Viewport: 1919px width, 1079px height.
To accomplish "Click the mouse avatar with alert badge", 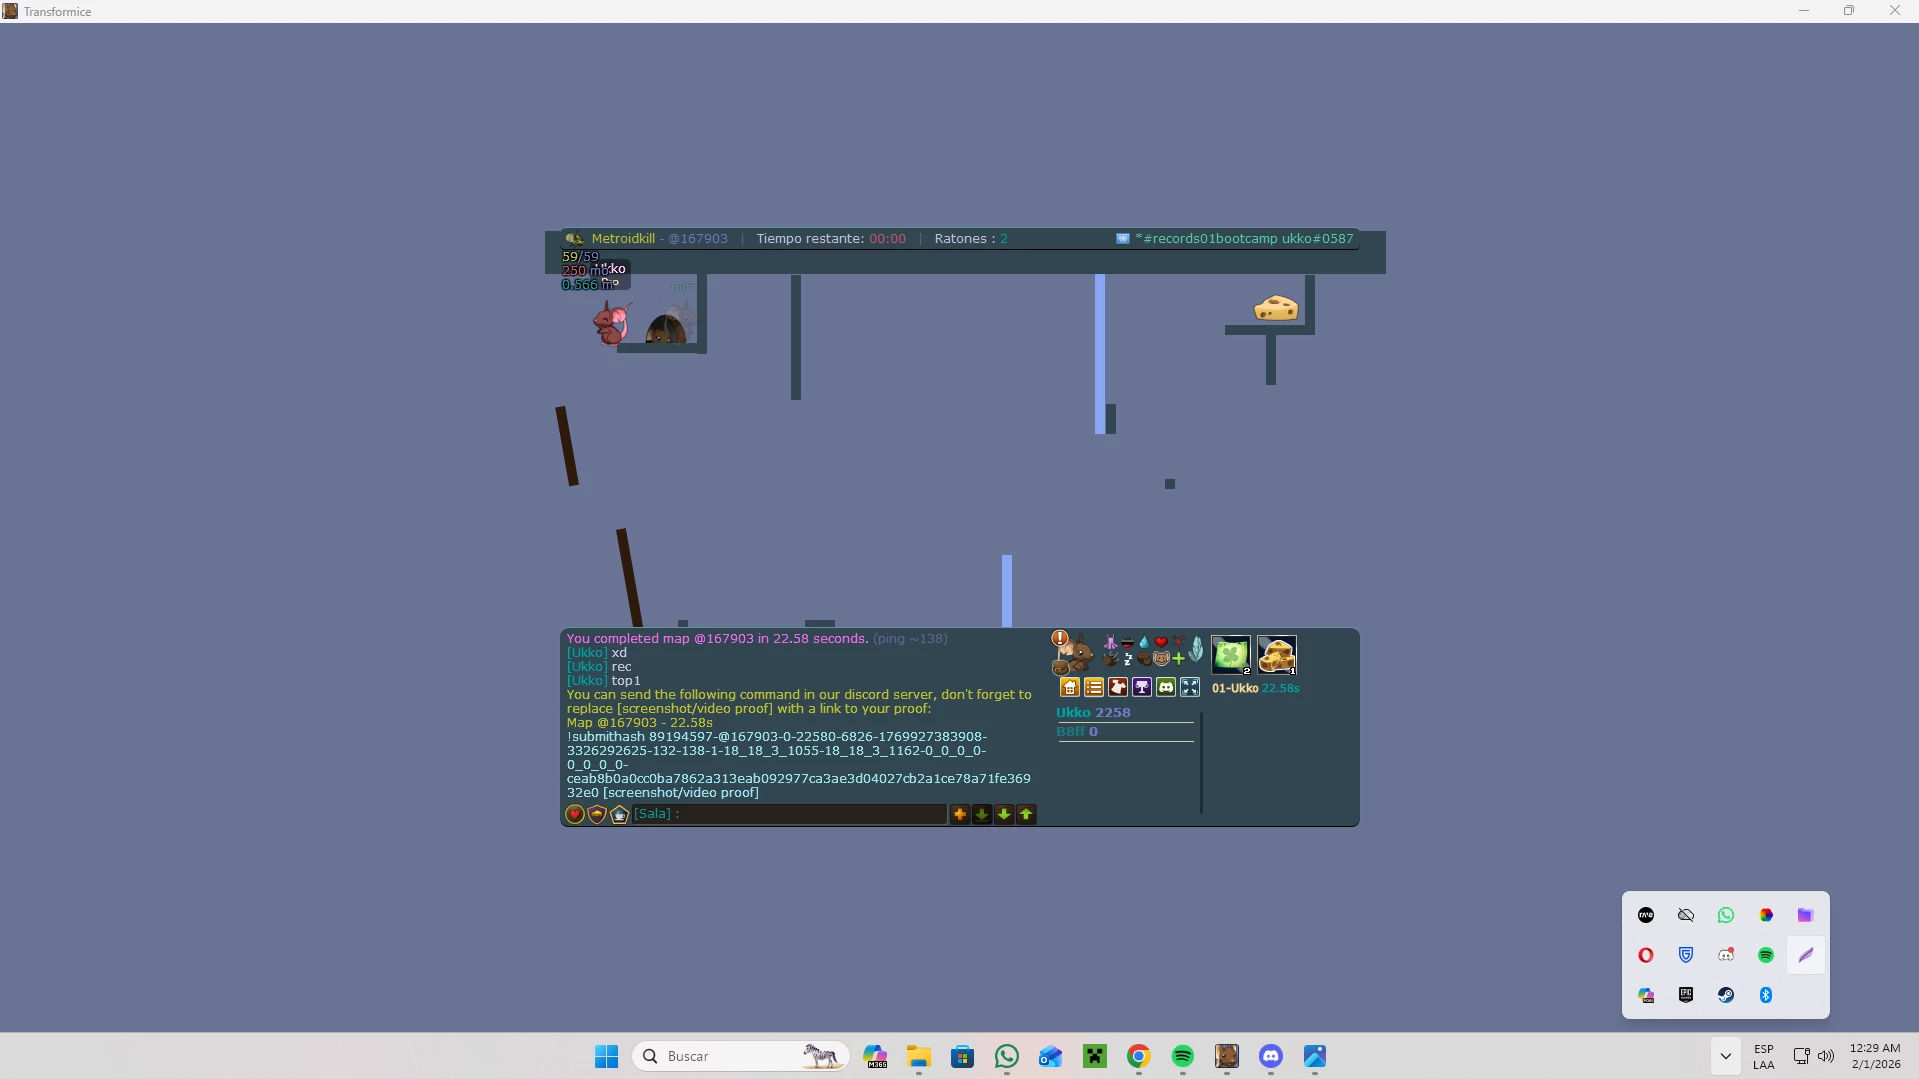I will [x=1072, y=653].
